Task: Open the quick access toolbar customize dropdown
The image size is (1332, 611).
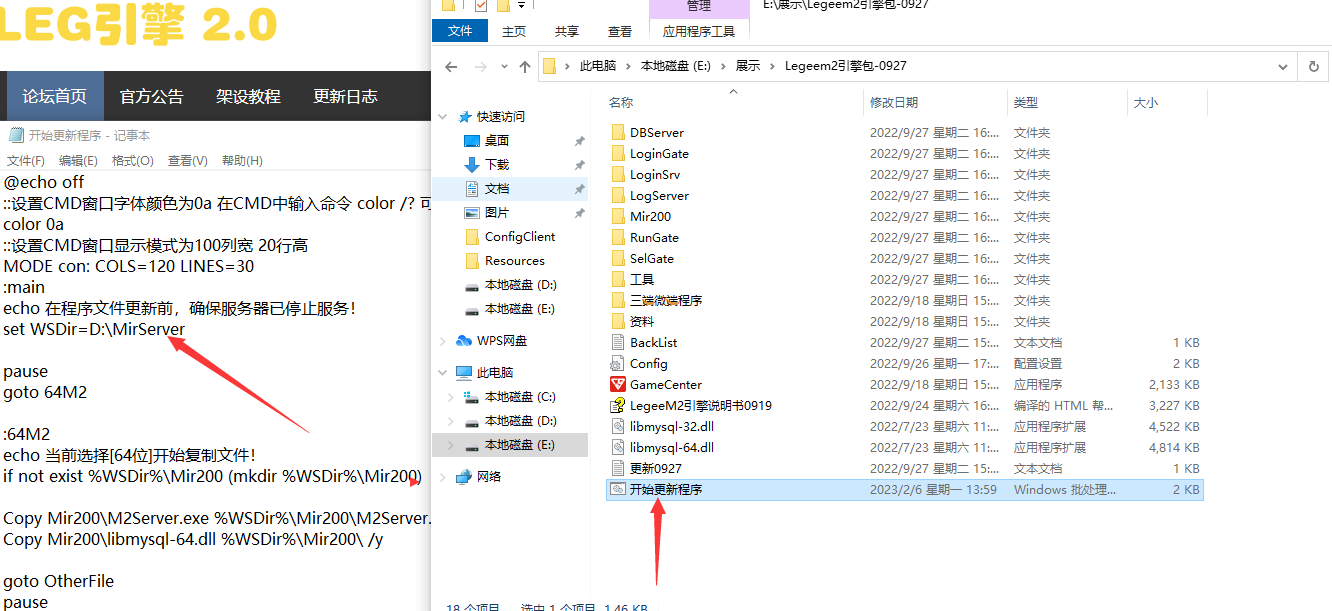Action: coord(521,6)
